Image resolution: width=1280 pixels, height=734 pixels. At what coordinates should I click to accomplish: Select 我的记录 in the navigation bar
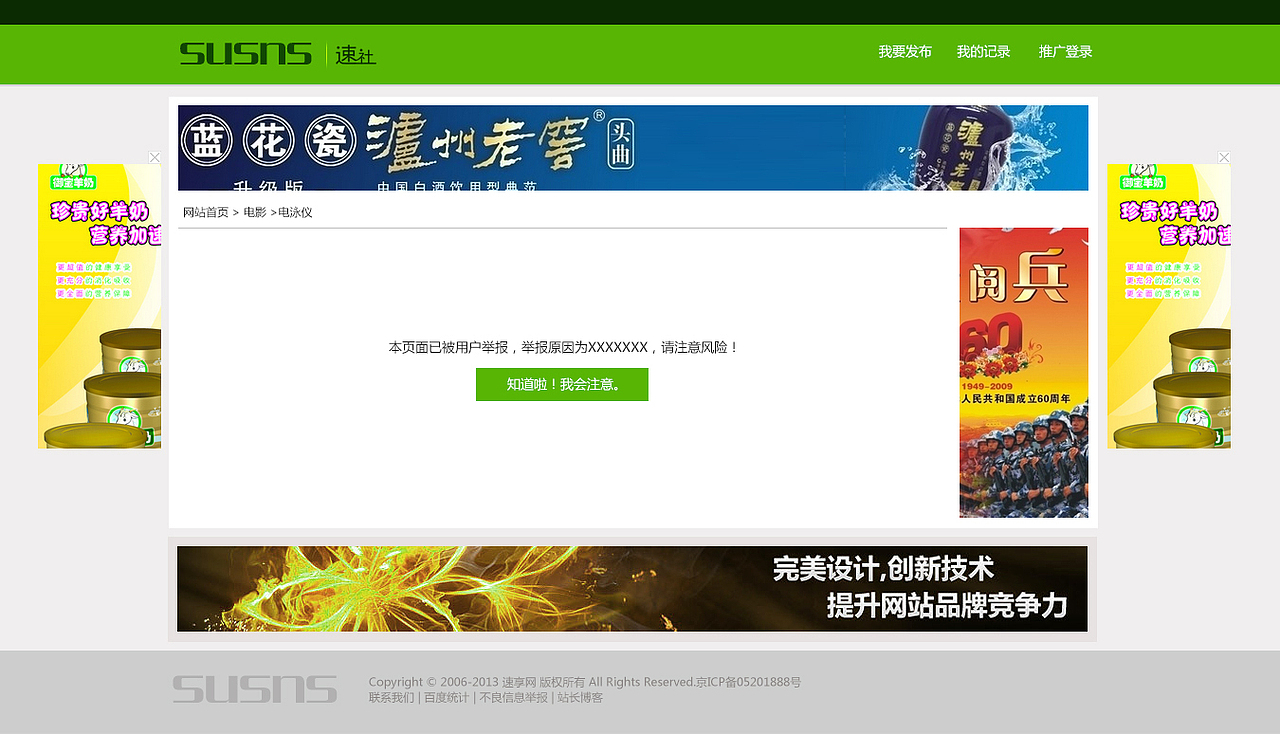pyautogui.click(x=983, y=50)
